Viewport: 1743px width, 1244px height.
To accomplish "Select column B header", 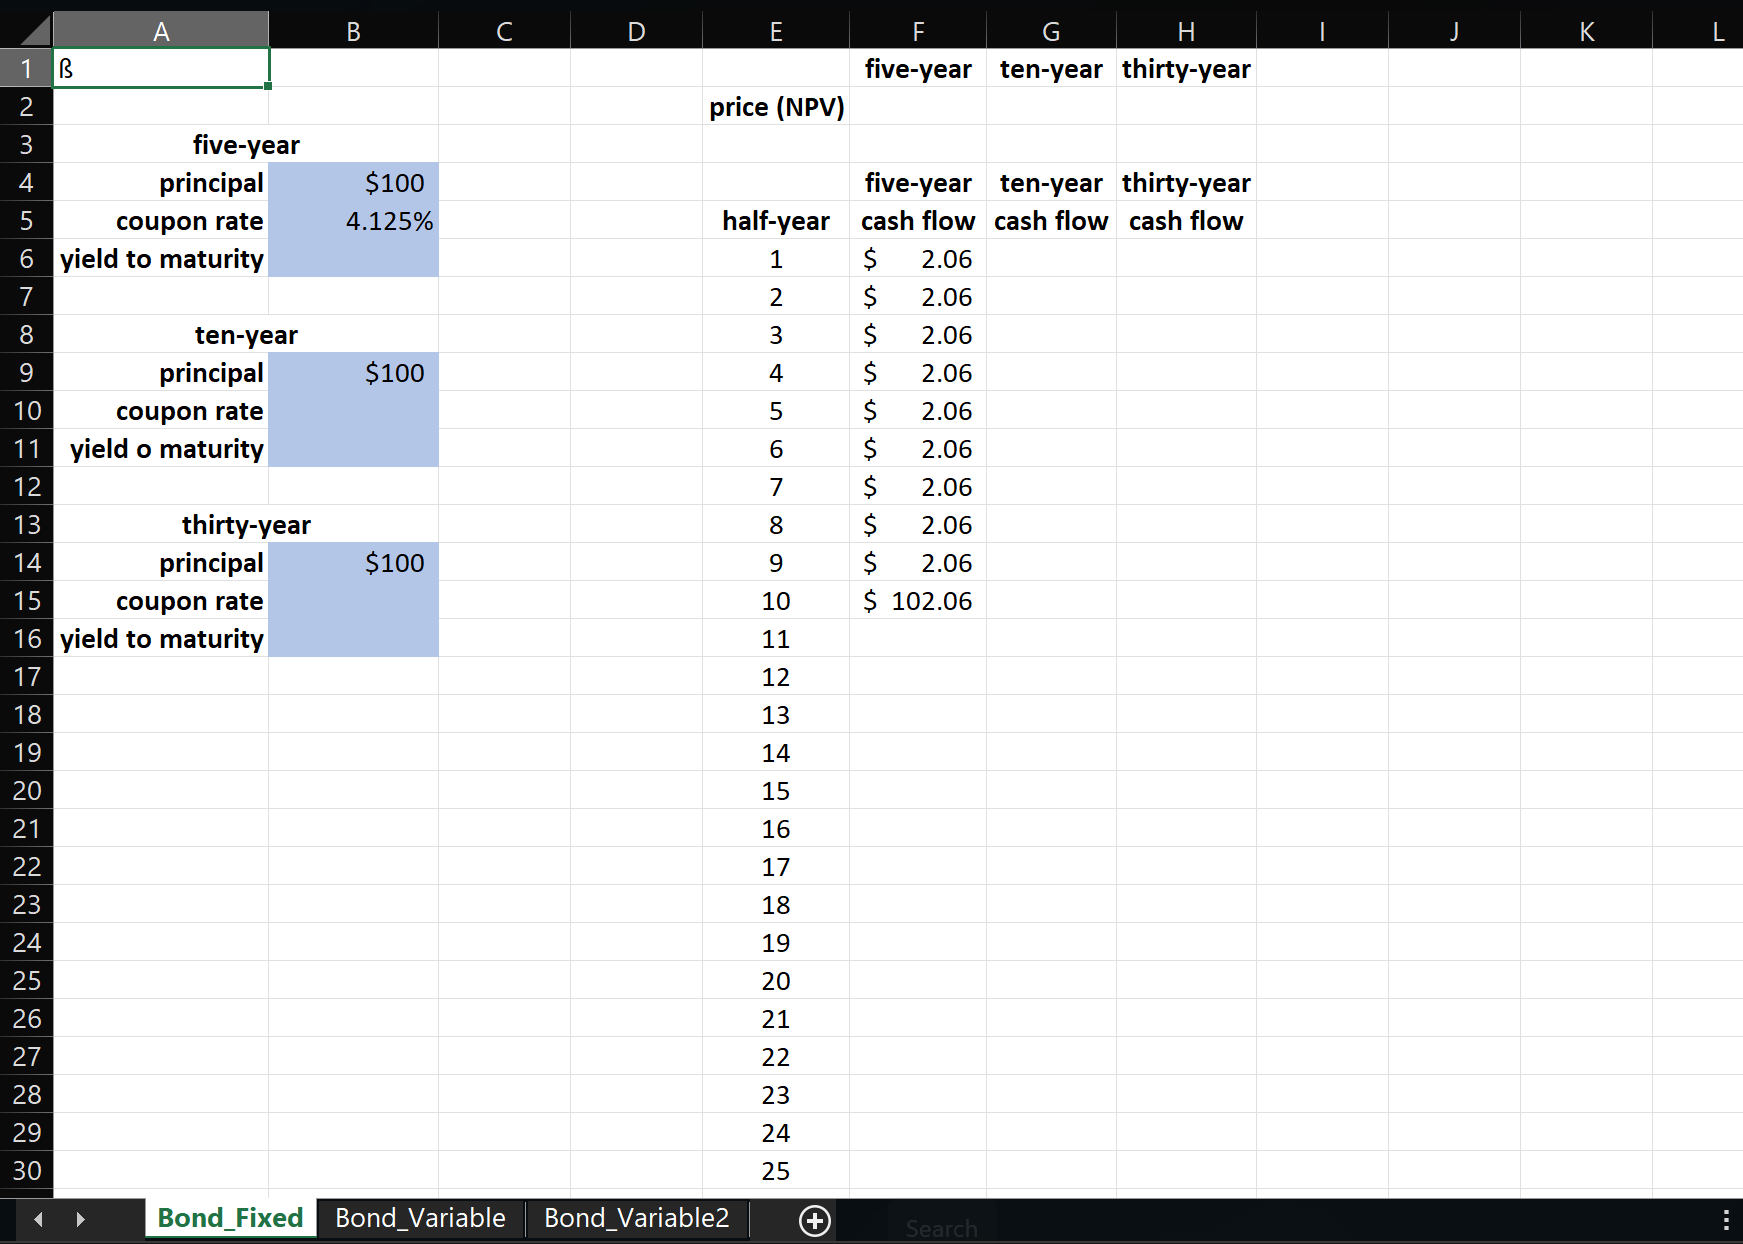I will pos(353,31).
